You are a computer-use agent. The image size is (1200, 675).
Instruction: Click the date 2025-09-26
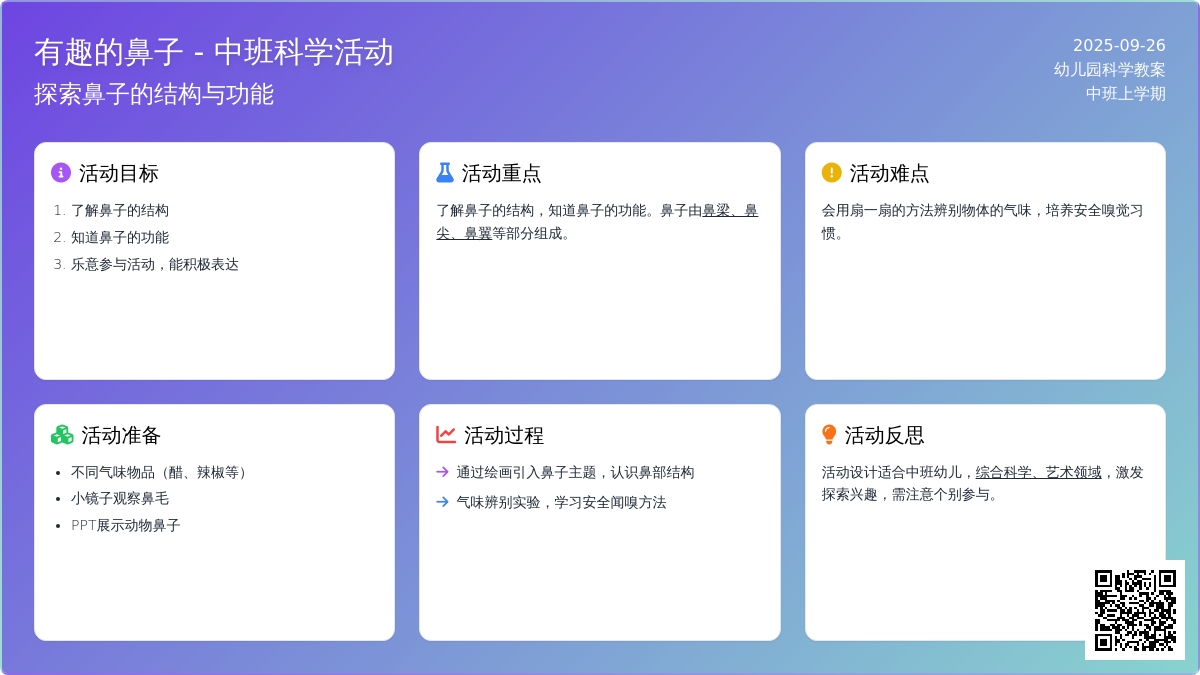click(x=1119, y=45)
